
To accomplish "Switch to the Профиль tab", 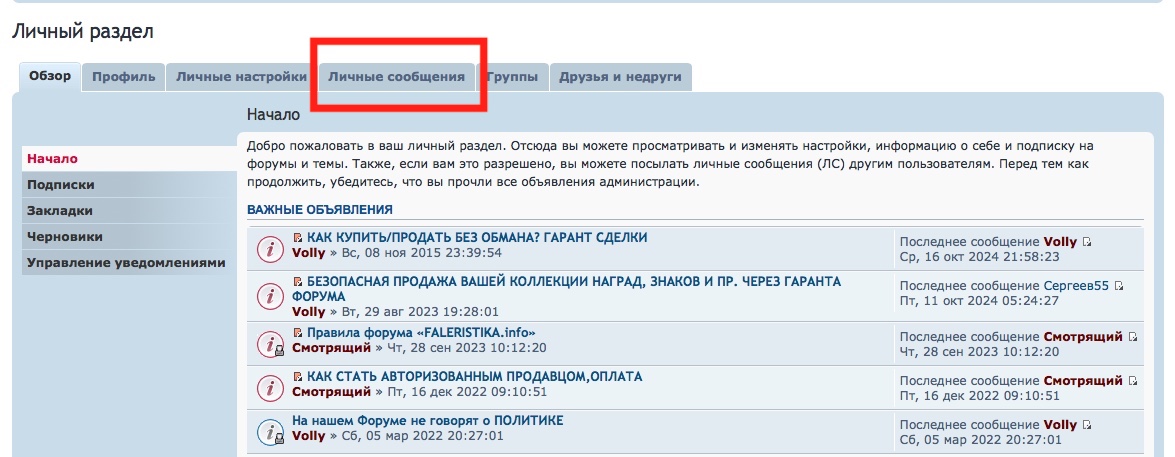I will point(124,76).
